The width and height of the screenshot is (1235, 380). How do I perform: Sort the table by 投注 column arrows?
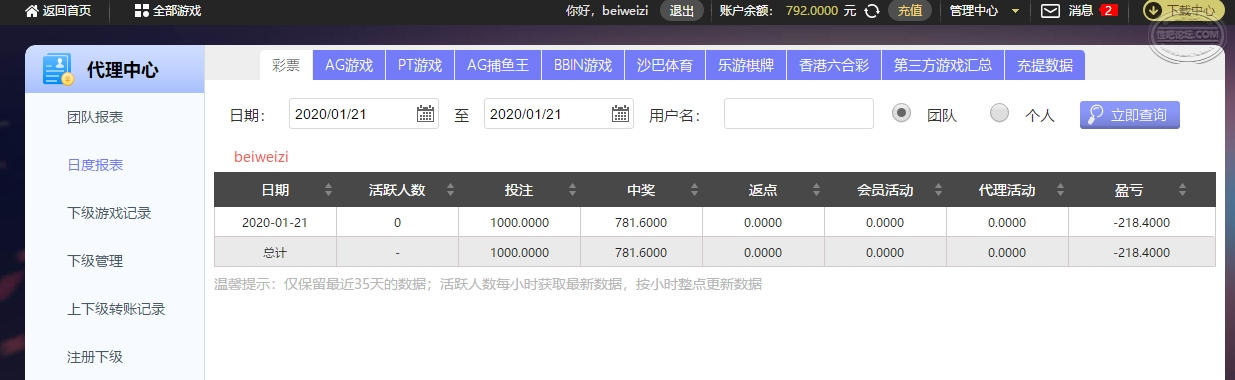[x=572, y=190]
